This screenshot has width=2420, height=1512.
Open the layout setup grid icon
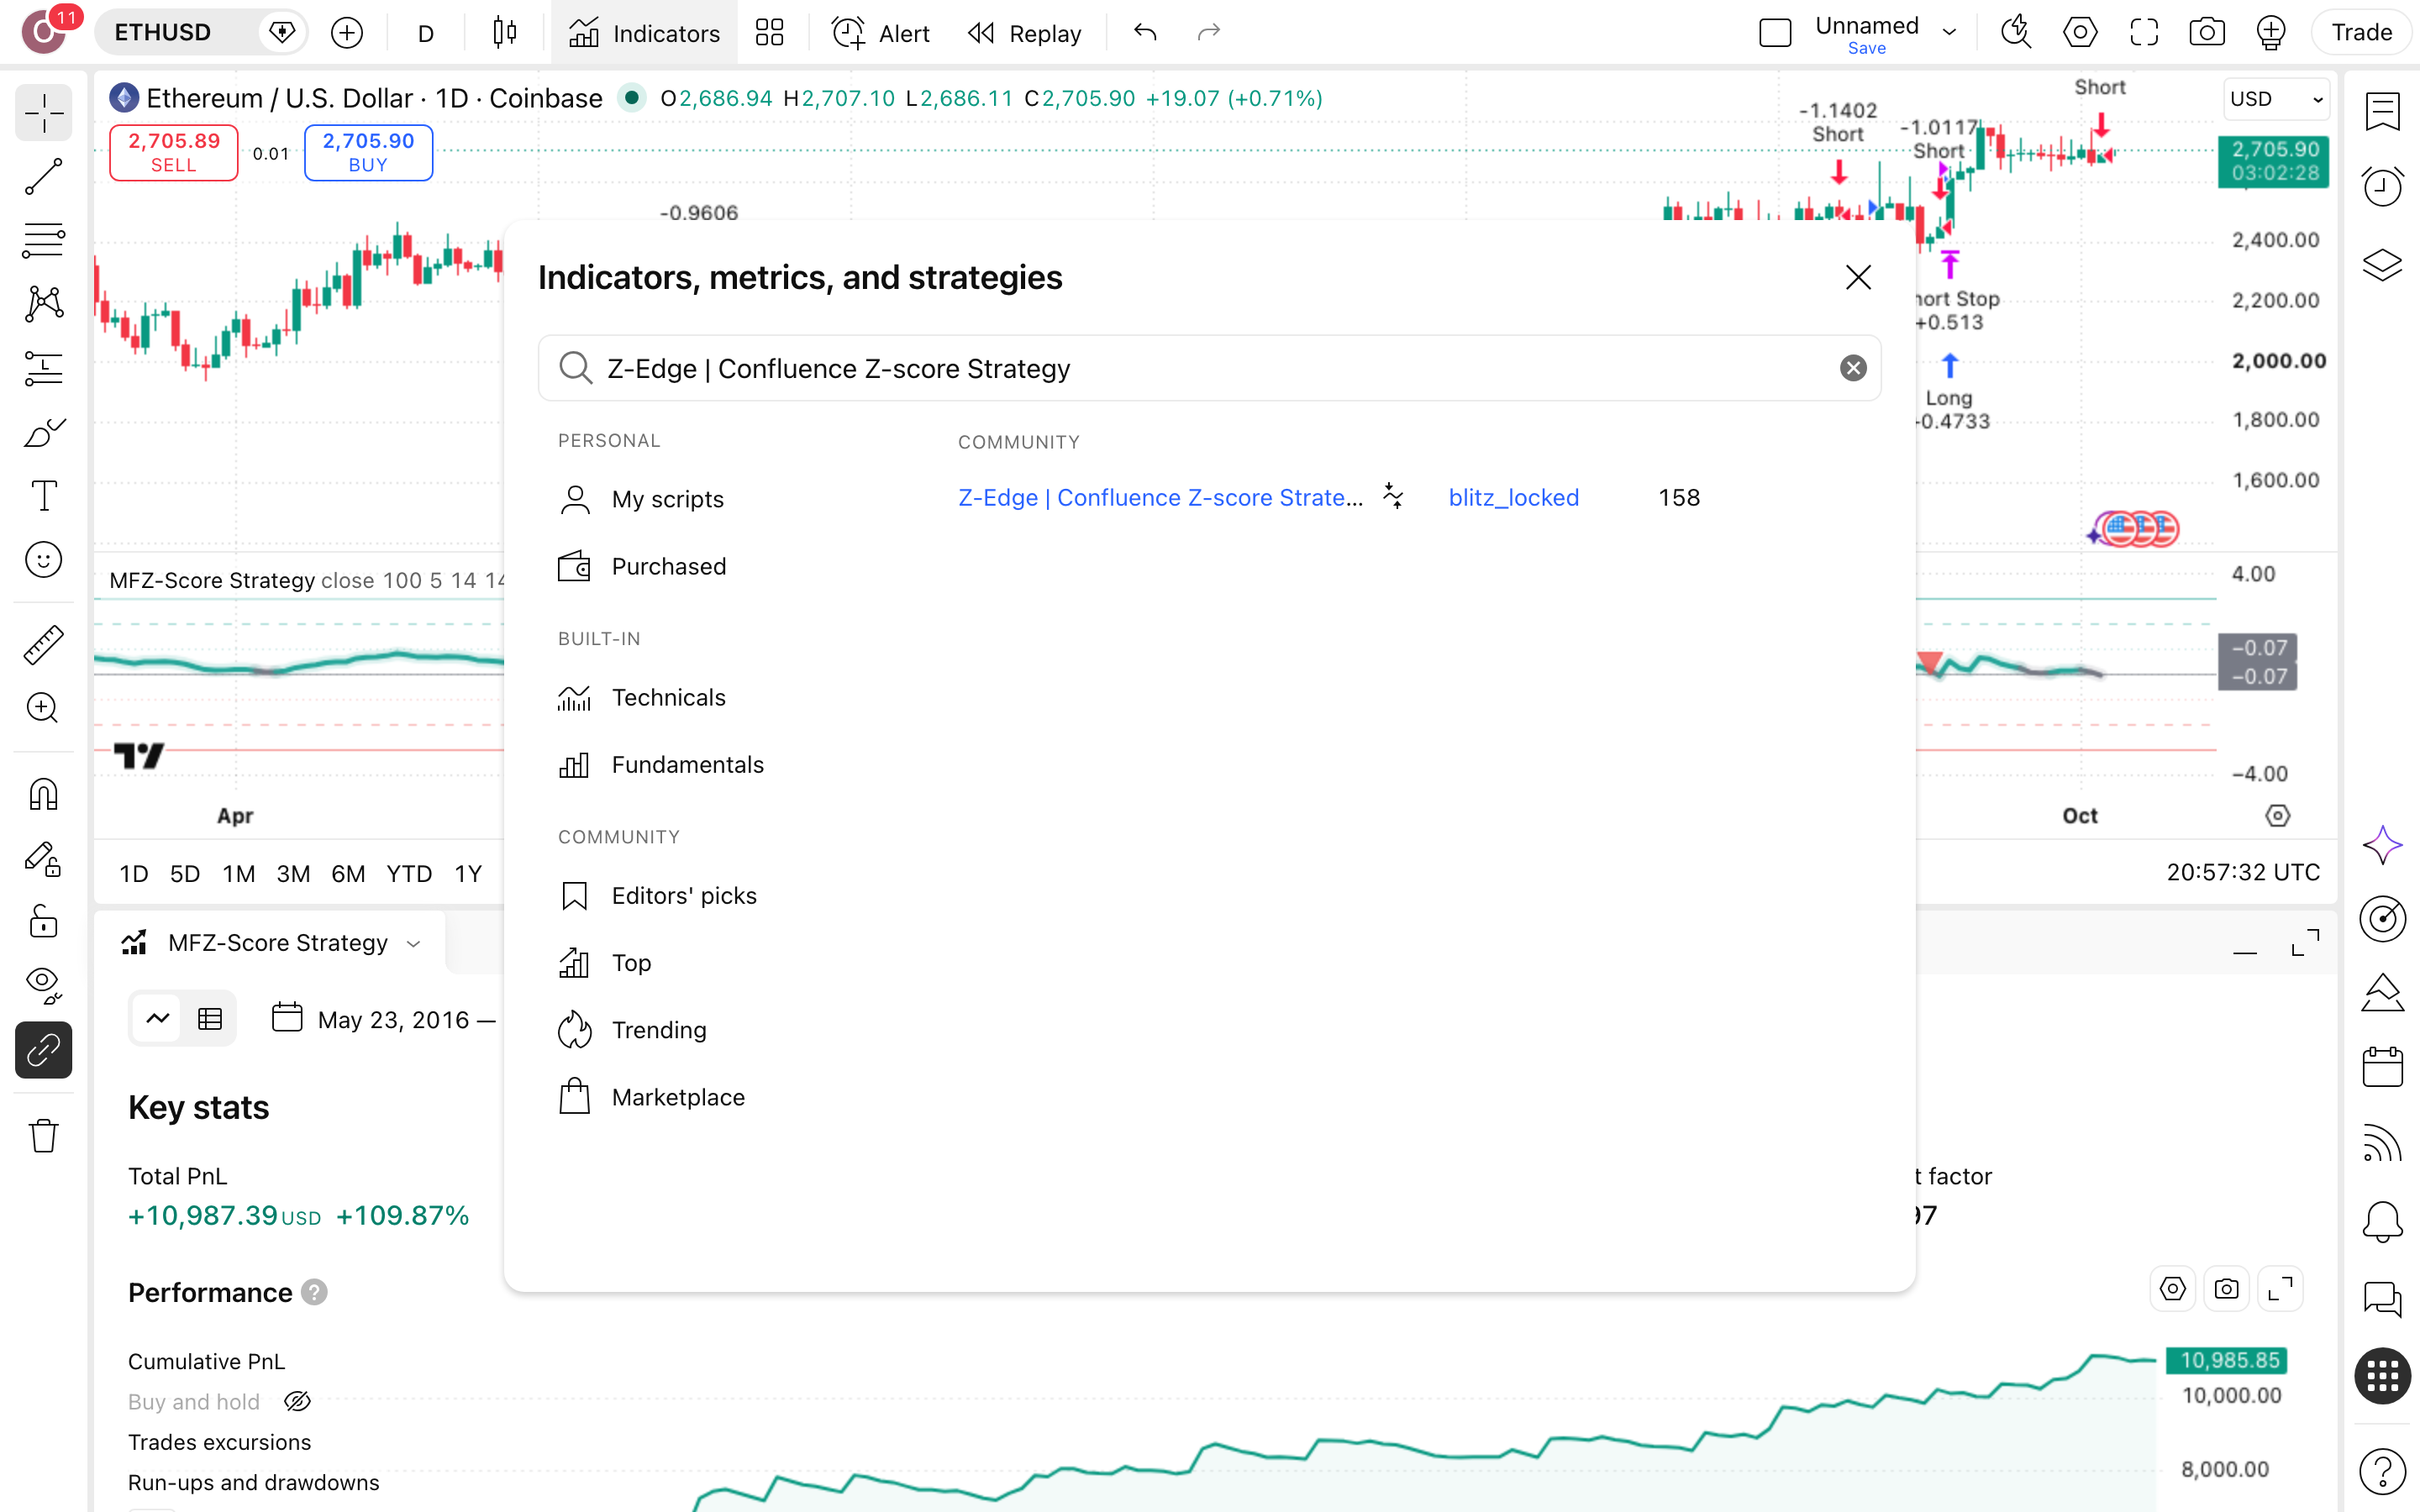coord(769,33)
